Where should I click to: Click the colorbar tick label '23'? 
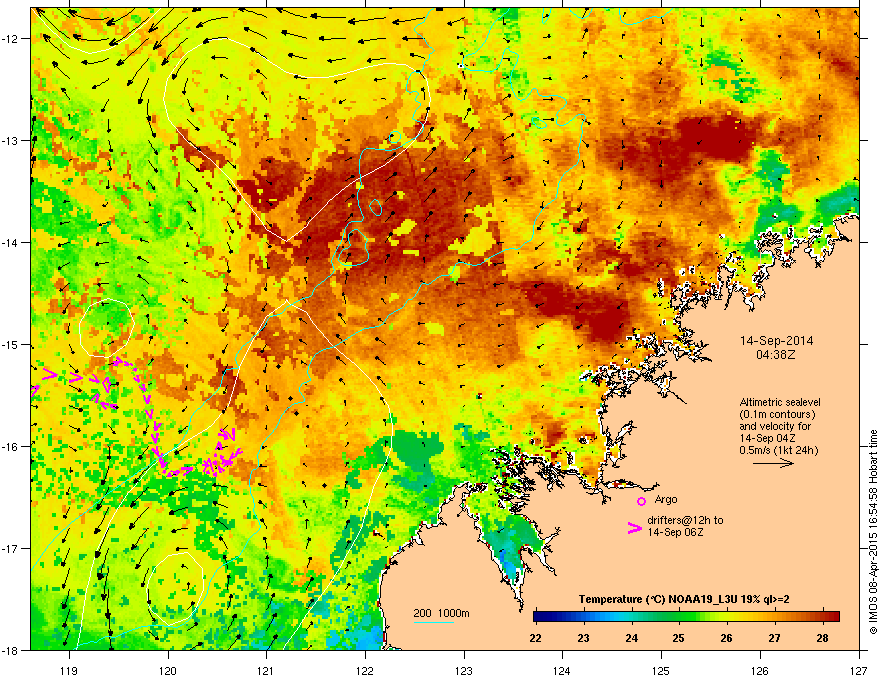[584, 638]
